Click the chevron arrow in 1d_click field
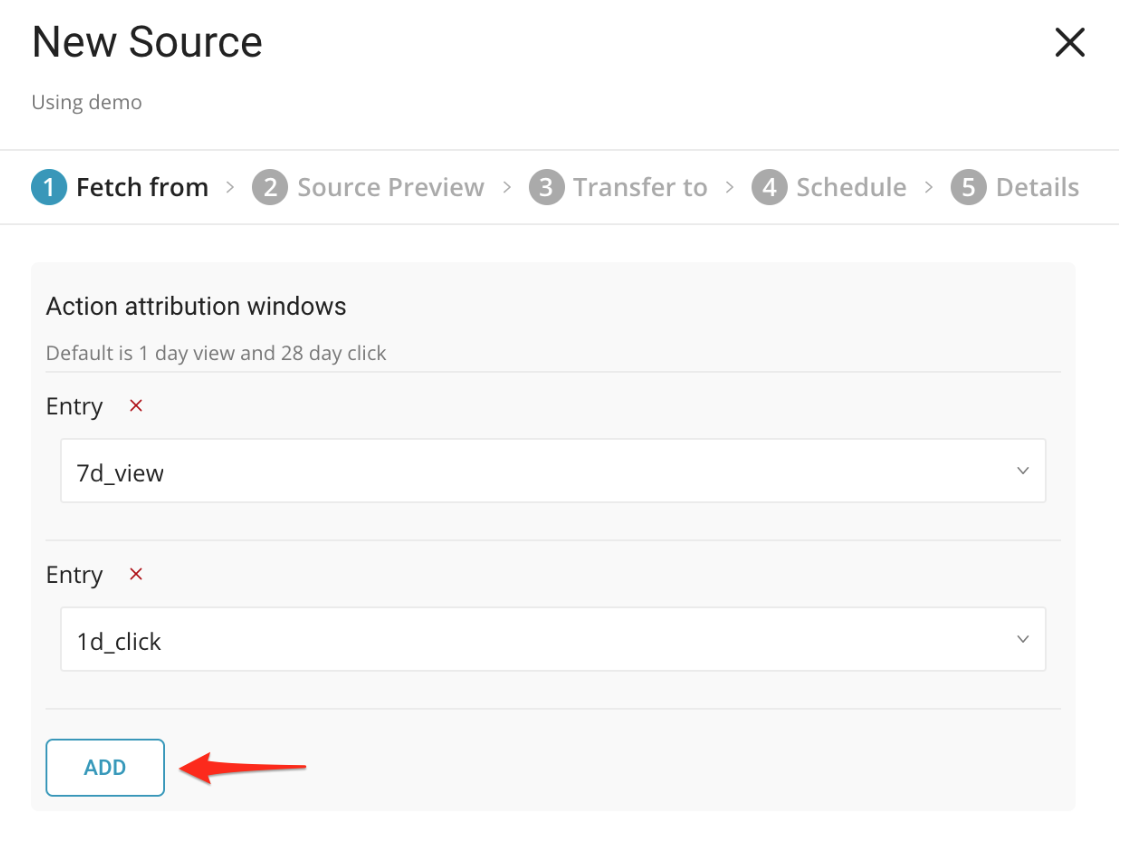This screenshot has height=854, width=1124. pyautogui.click(x=1022, y=640)
